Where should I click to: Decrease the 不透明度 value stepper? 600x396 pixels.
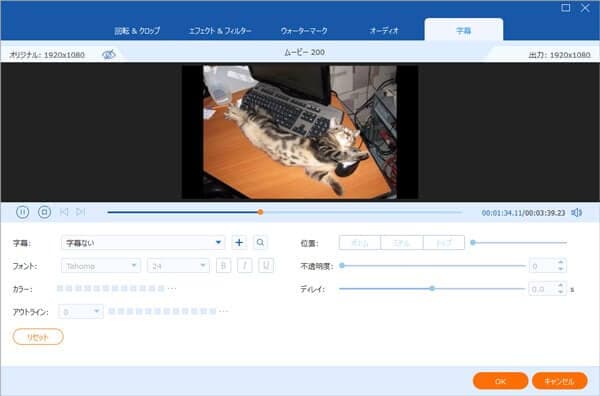pos(561,269)
